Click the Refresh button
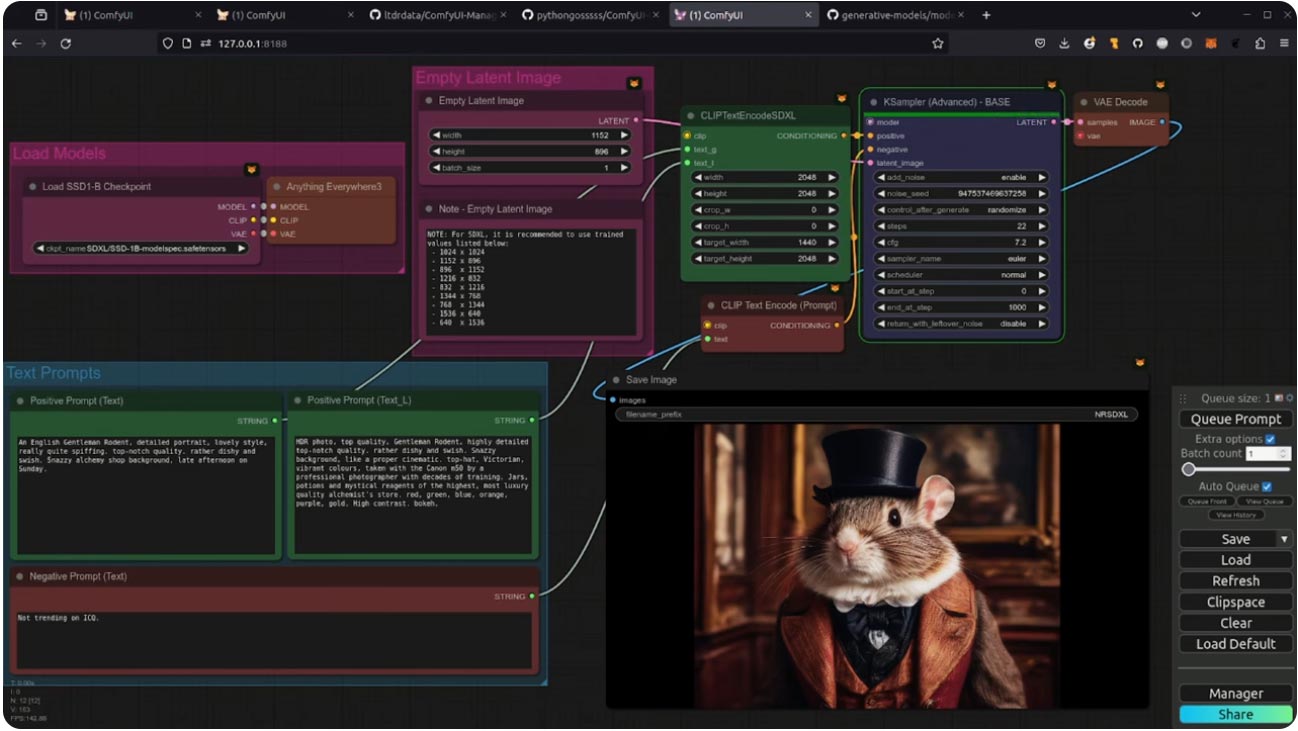Screen dimensions: 1298x731 pyautogui.click(x=1235, y=581)
